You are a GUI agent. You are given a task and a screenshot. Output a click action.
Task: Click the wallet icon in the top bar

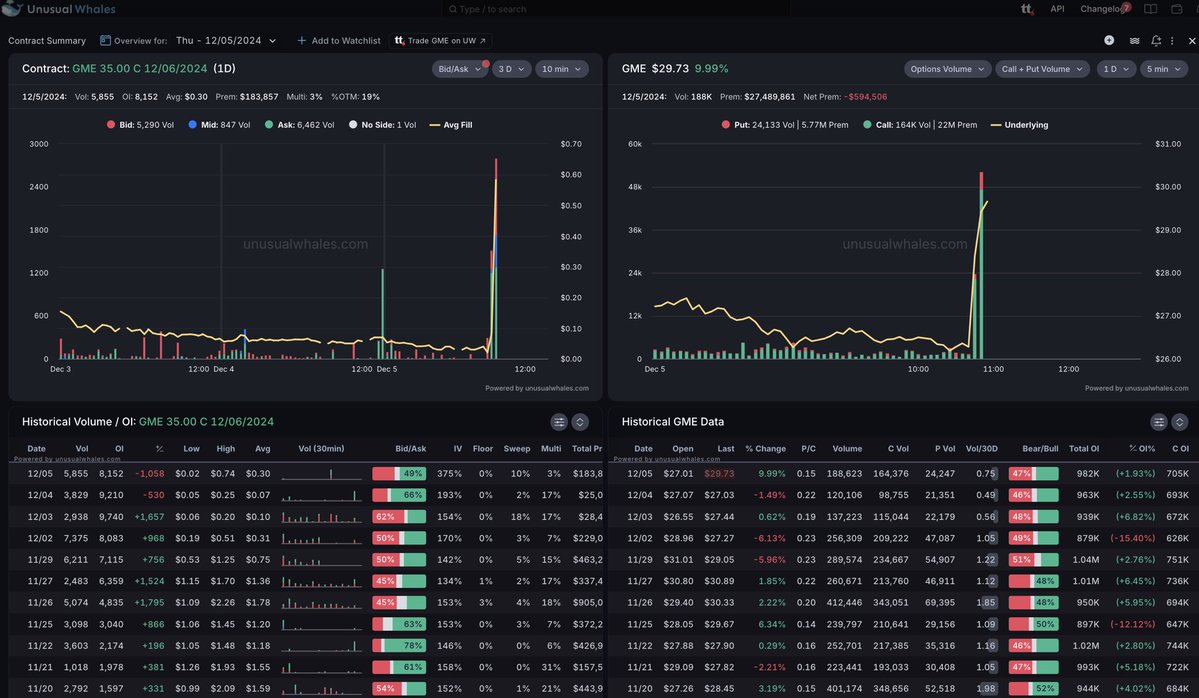coord(1179,9)
